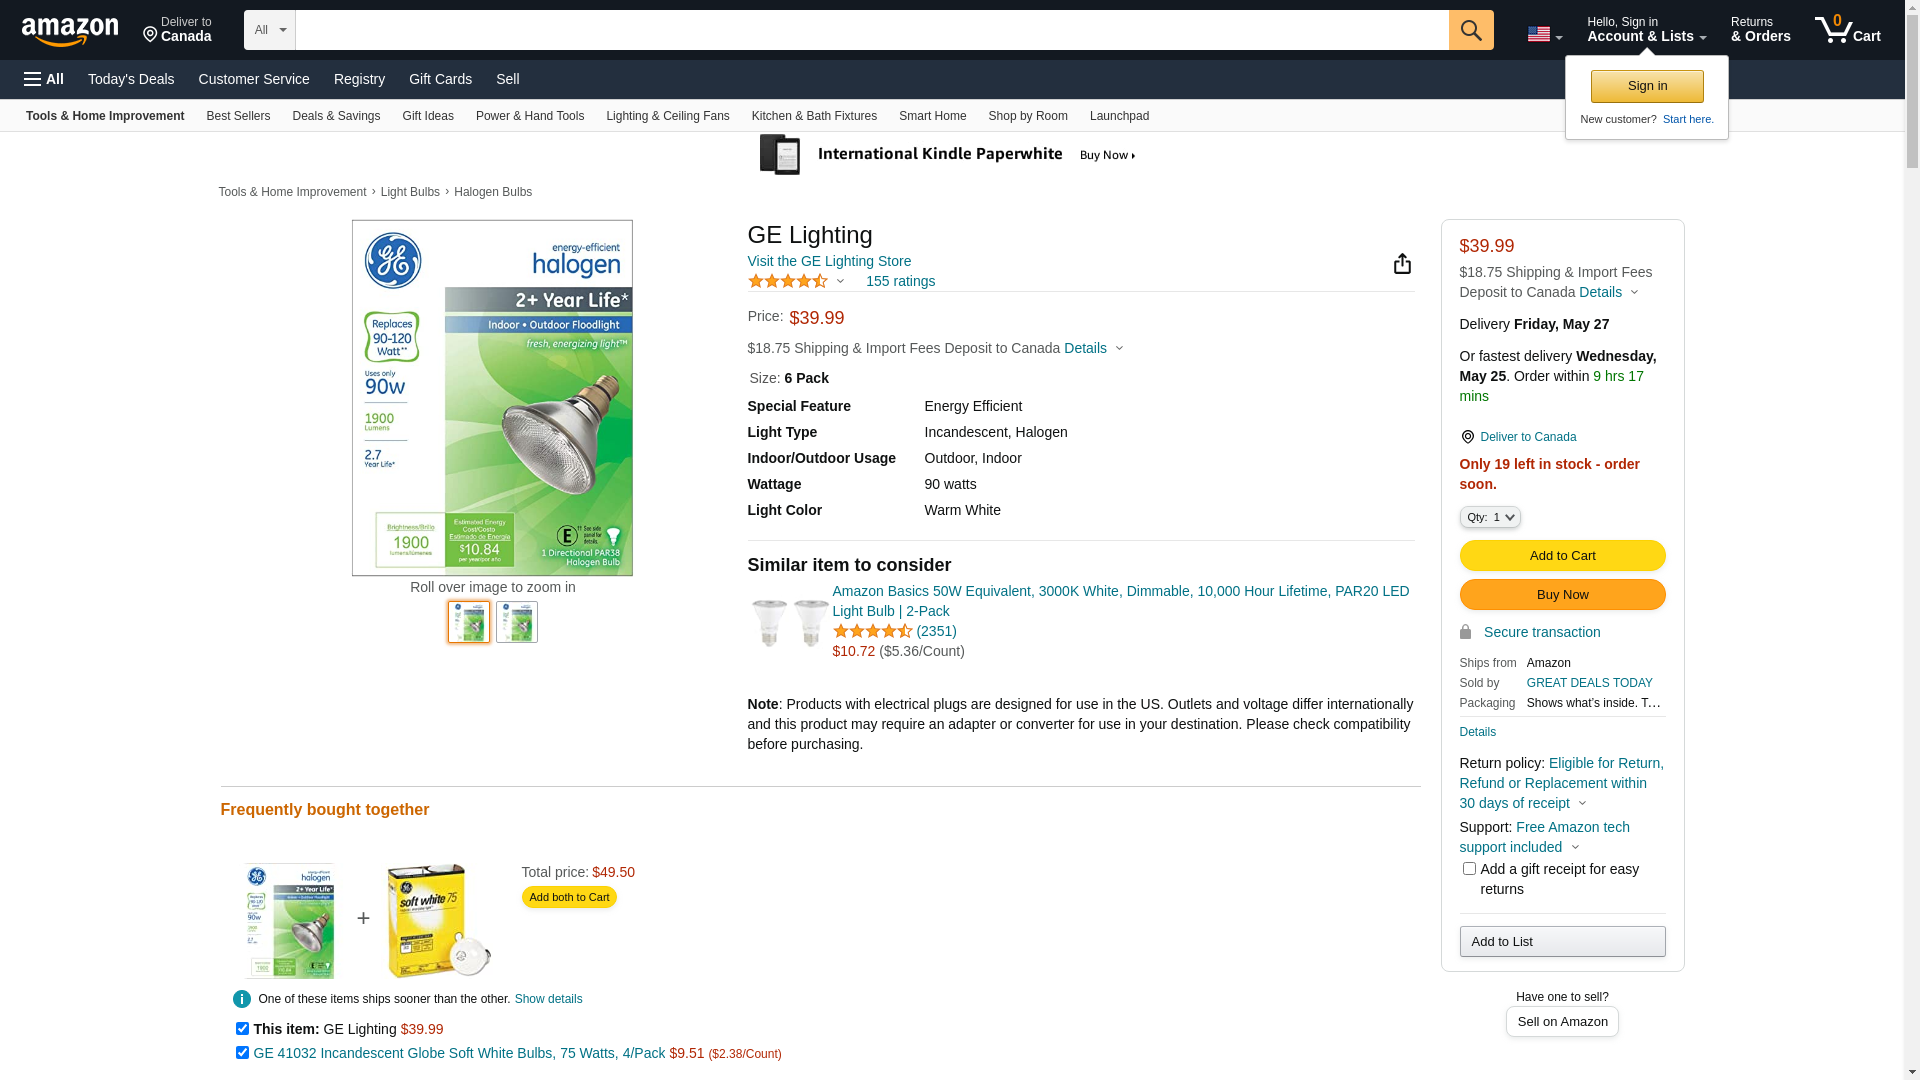Click the Add to Cart button
The height and width of the screenshot is (1080, 1920).
tap(1562, 556)
